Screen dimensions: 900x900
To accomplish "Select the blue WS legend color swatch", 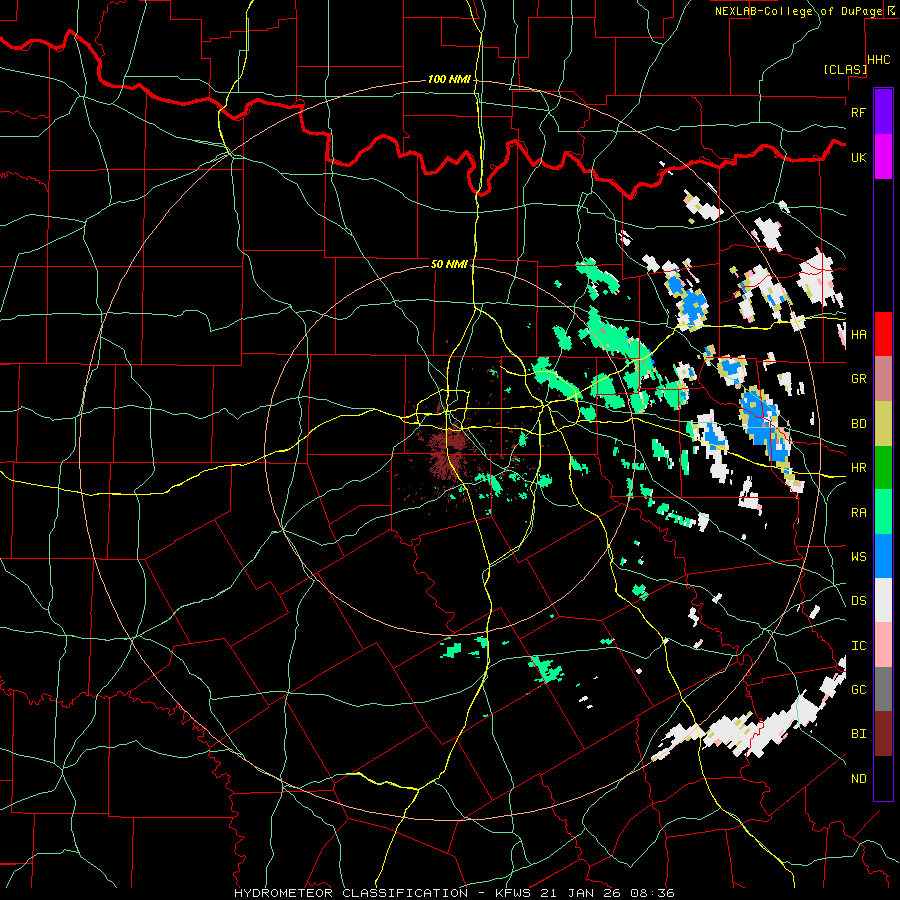I will coord(883,556).
